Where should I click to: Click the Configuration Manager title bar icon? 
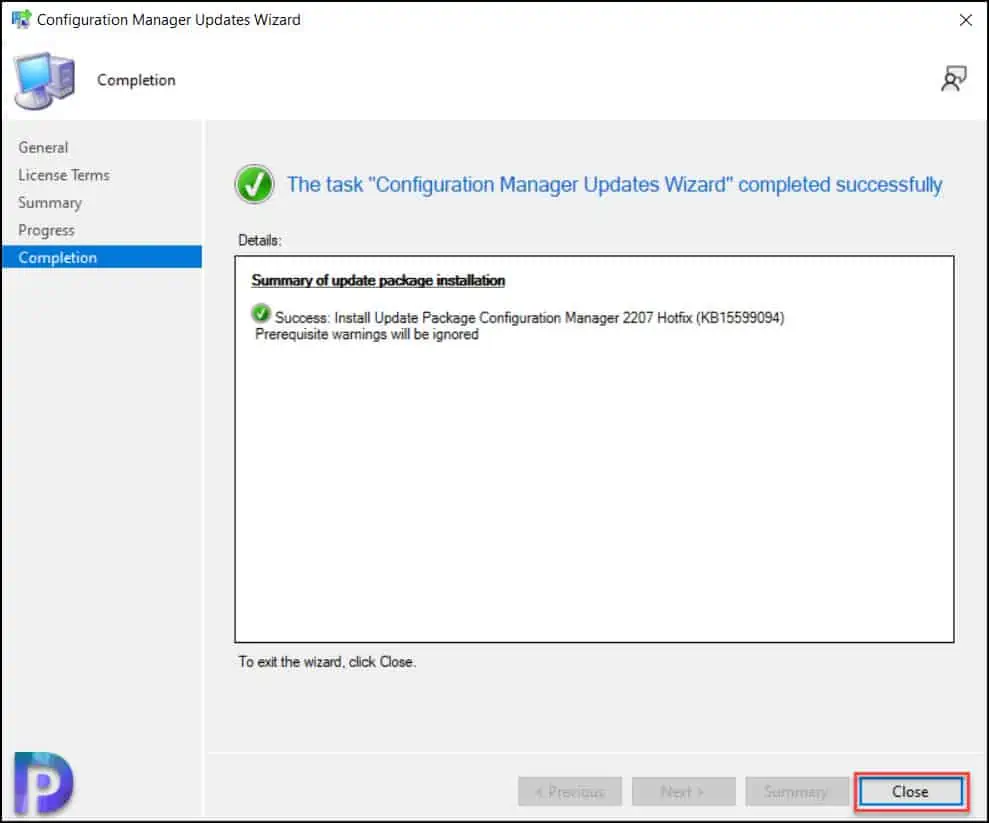pyautogui.click(x=21, y=19)
